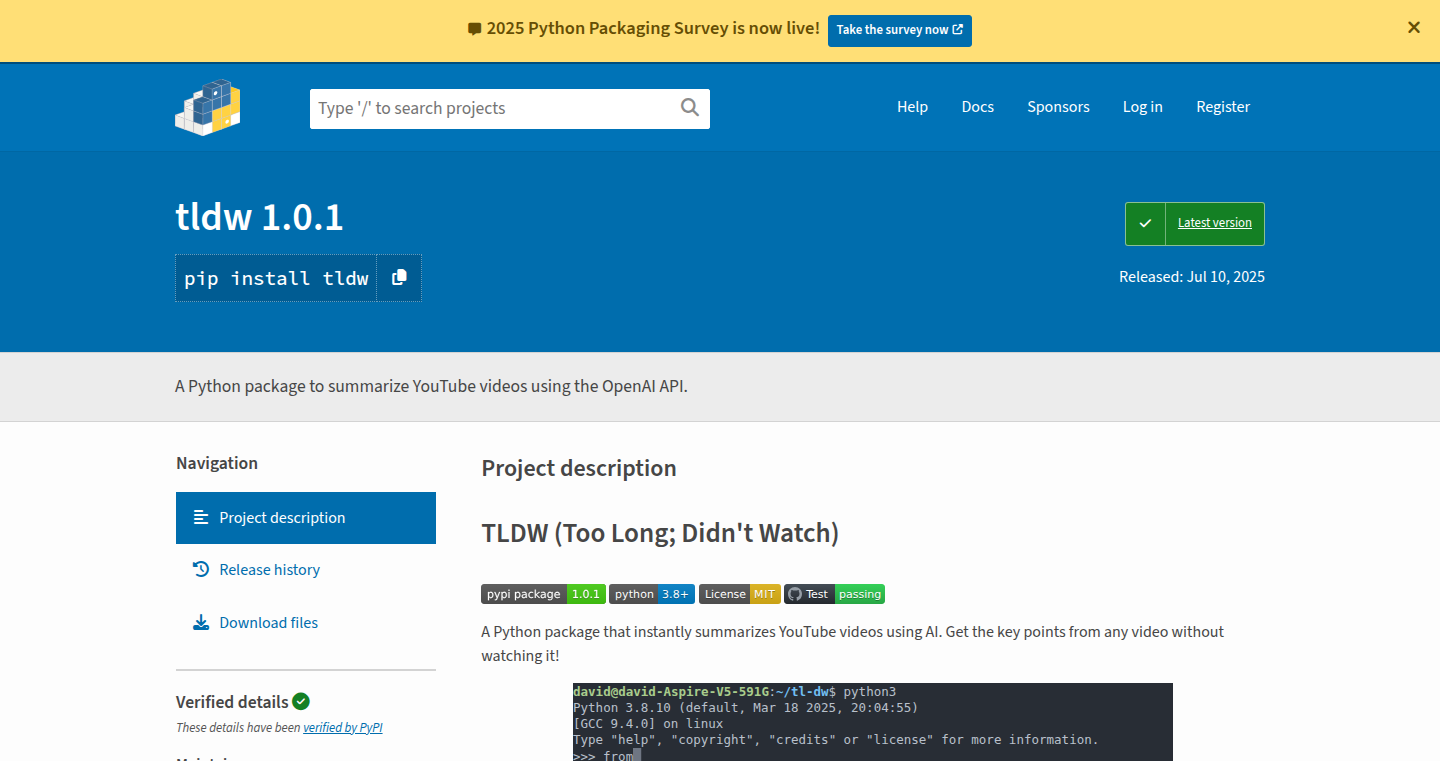This screenshot has width=1440, height=761.
Task: Click the pypi package 1.0.1 badge
Action: [543, 594]
